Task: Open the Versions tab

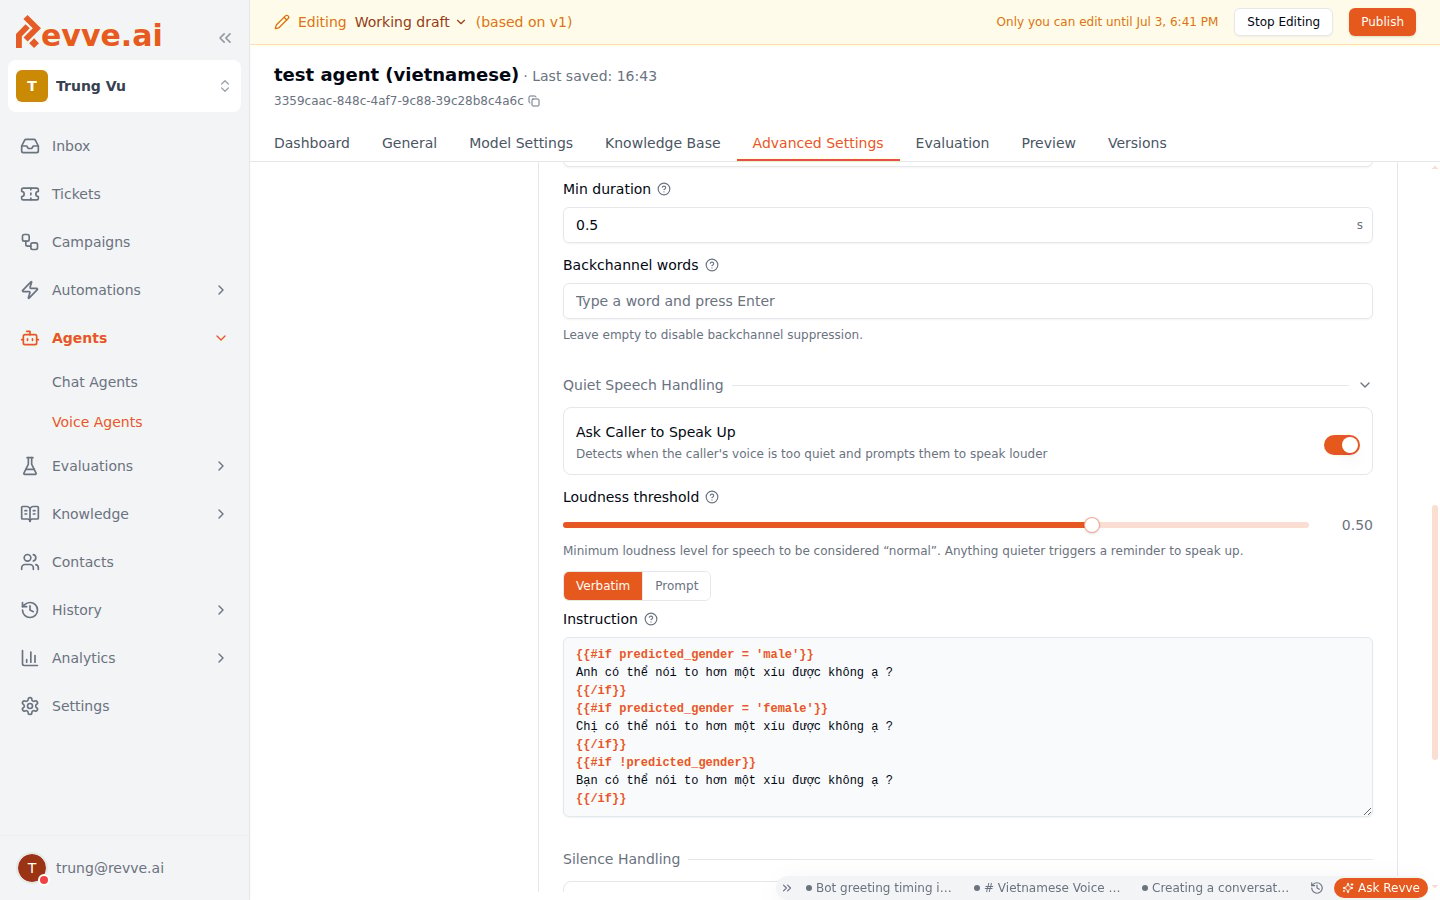Action: coord(1137,143)
